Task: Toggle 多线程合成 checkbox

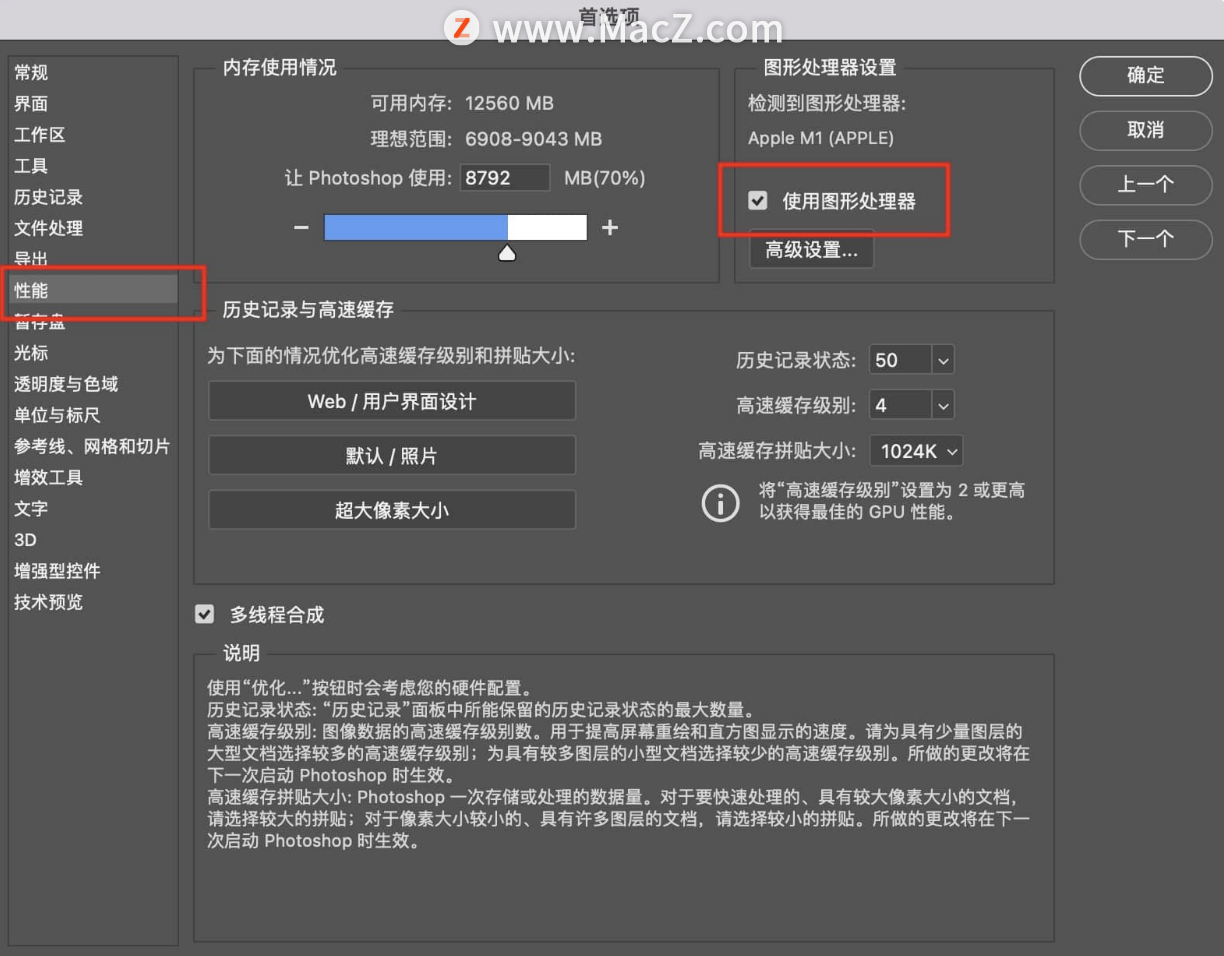Action: [x=205, y=614]
